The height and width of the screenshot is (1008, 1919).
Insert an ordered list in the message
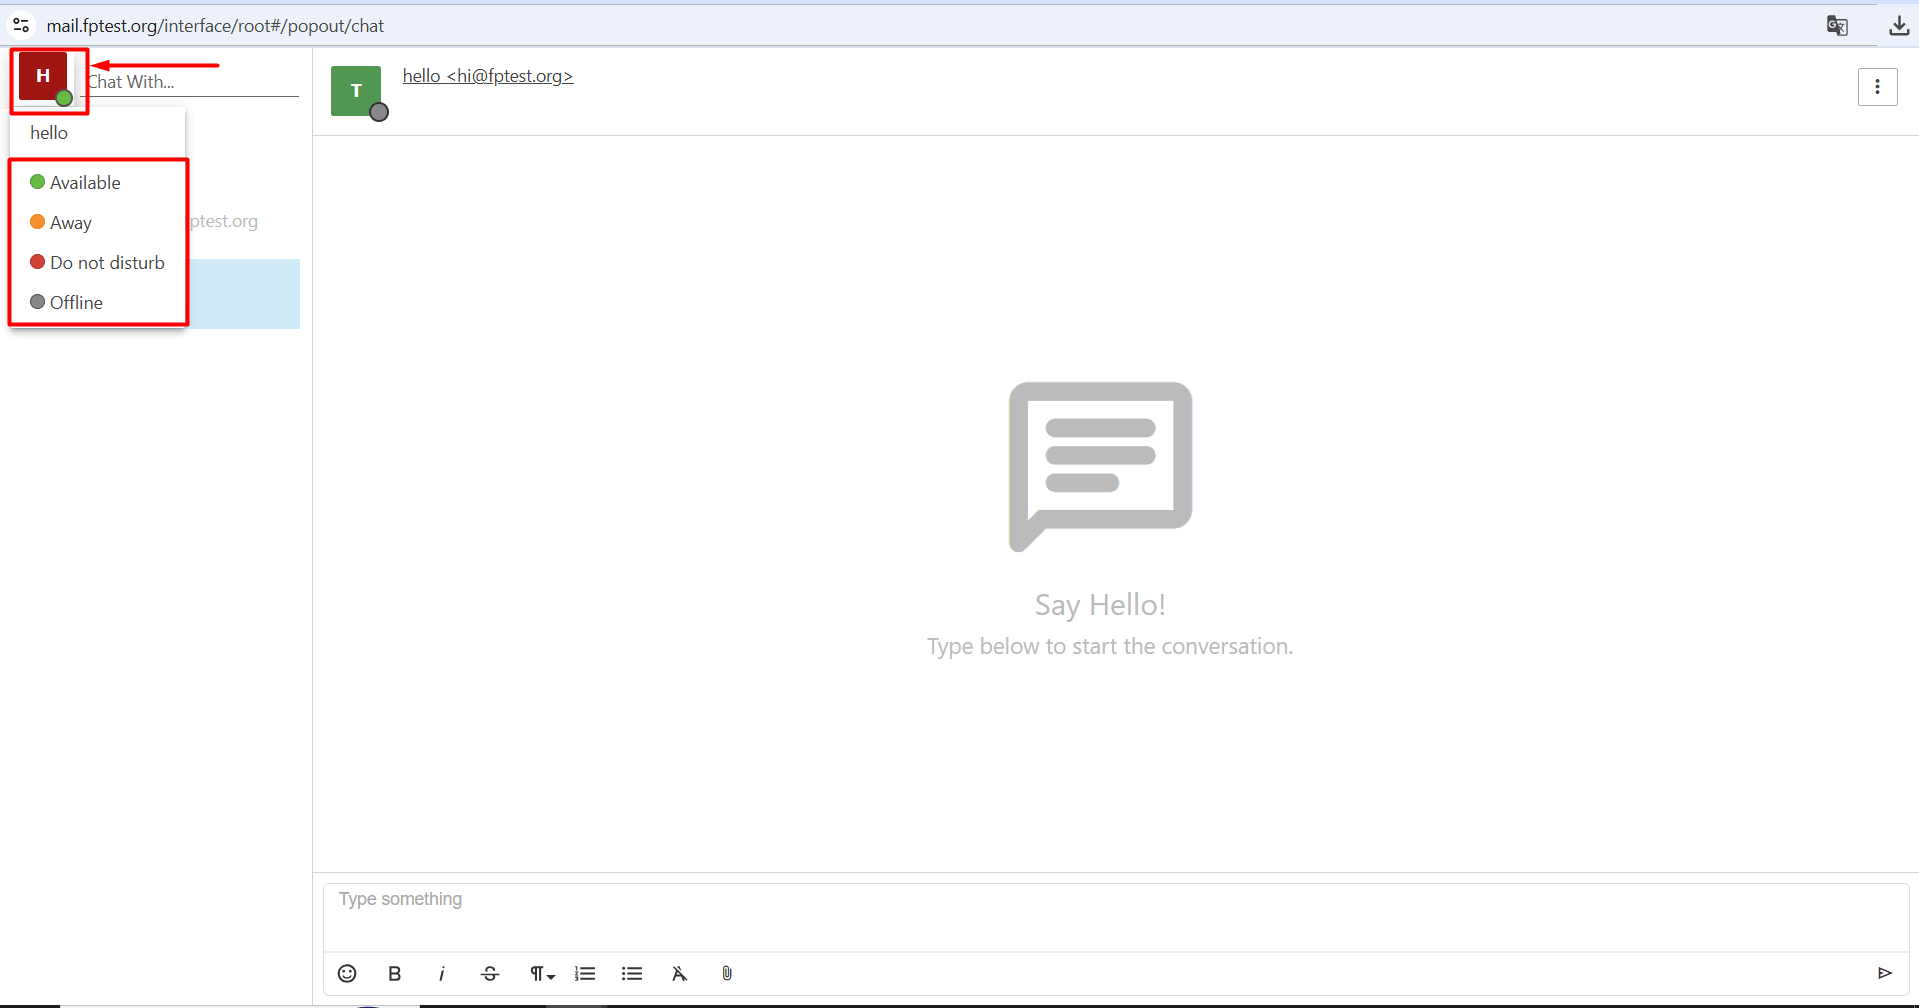coord(585,973)
